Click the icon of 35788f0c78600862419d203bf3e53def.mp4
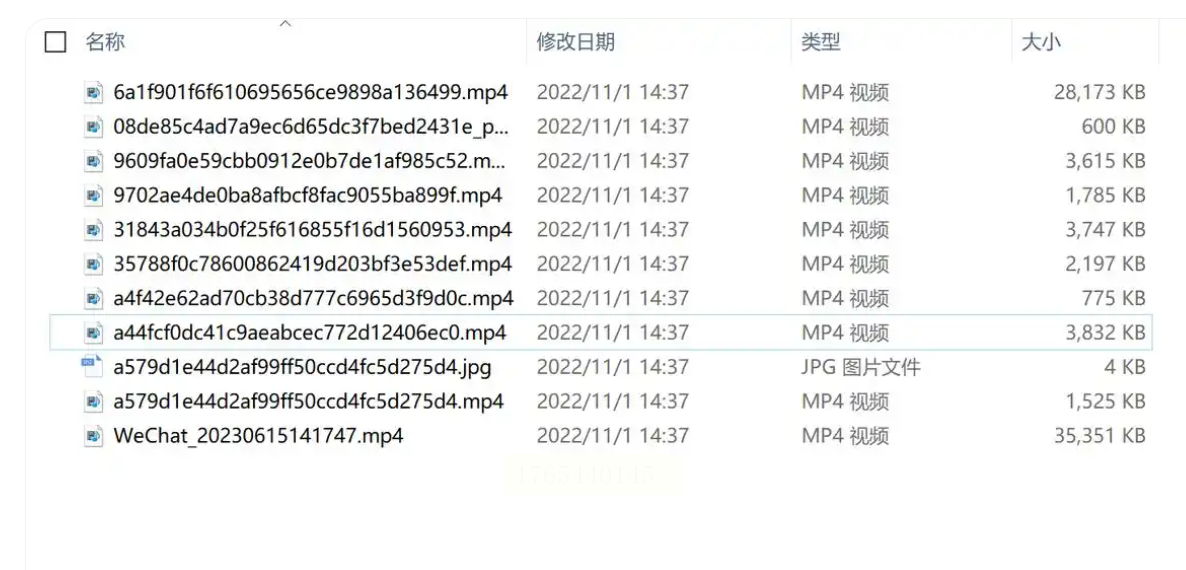Viewport: 1186px width, 570px height. pyautogui.click(x=93, y=265)
